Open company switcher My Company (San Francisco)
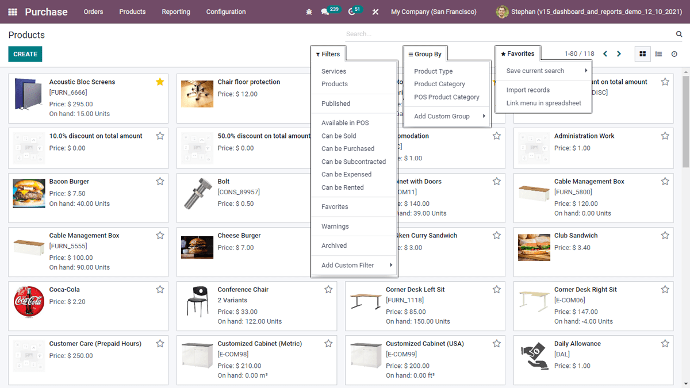 (433, 12)
